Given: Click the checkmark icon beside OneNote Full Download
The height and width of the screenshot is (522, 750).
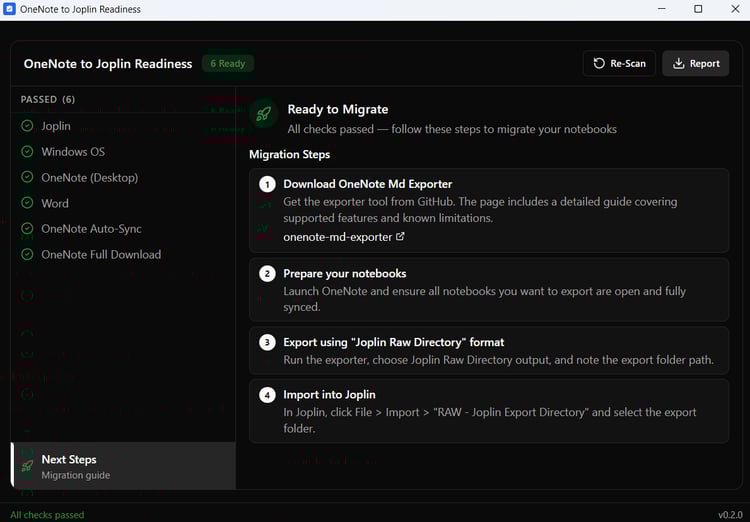Looking at the screenshot, I should (x=27, y=254).
